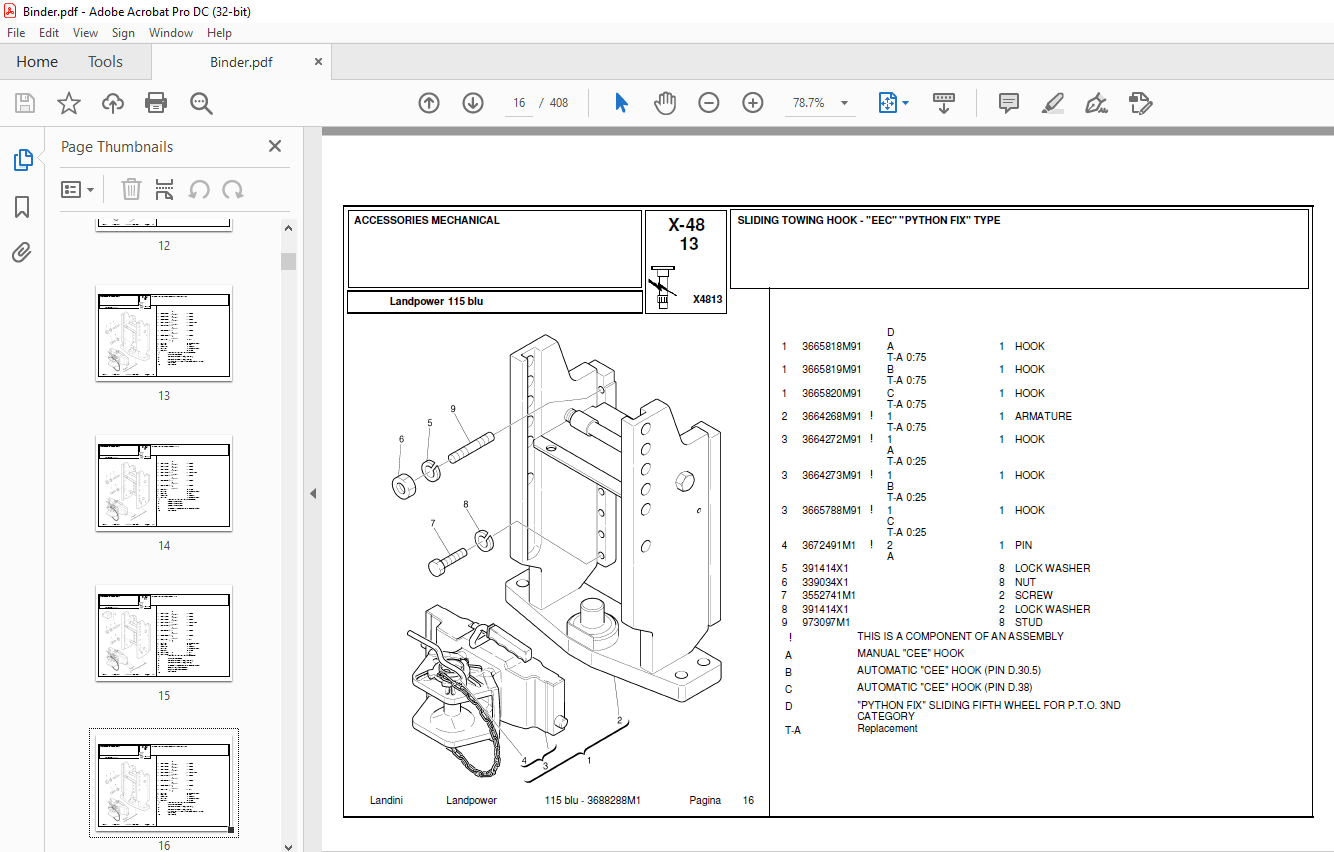Viewport: 1334px width, 852px height.
Task: Click the page number field showing 16
Action: (519, 103)
